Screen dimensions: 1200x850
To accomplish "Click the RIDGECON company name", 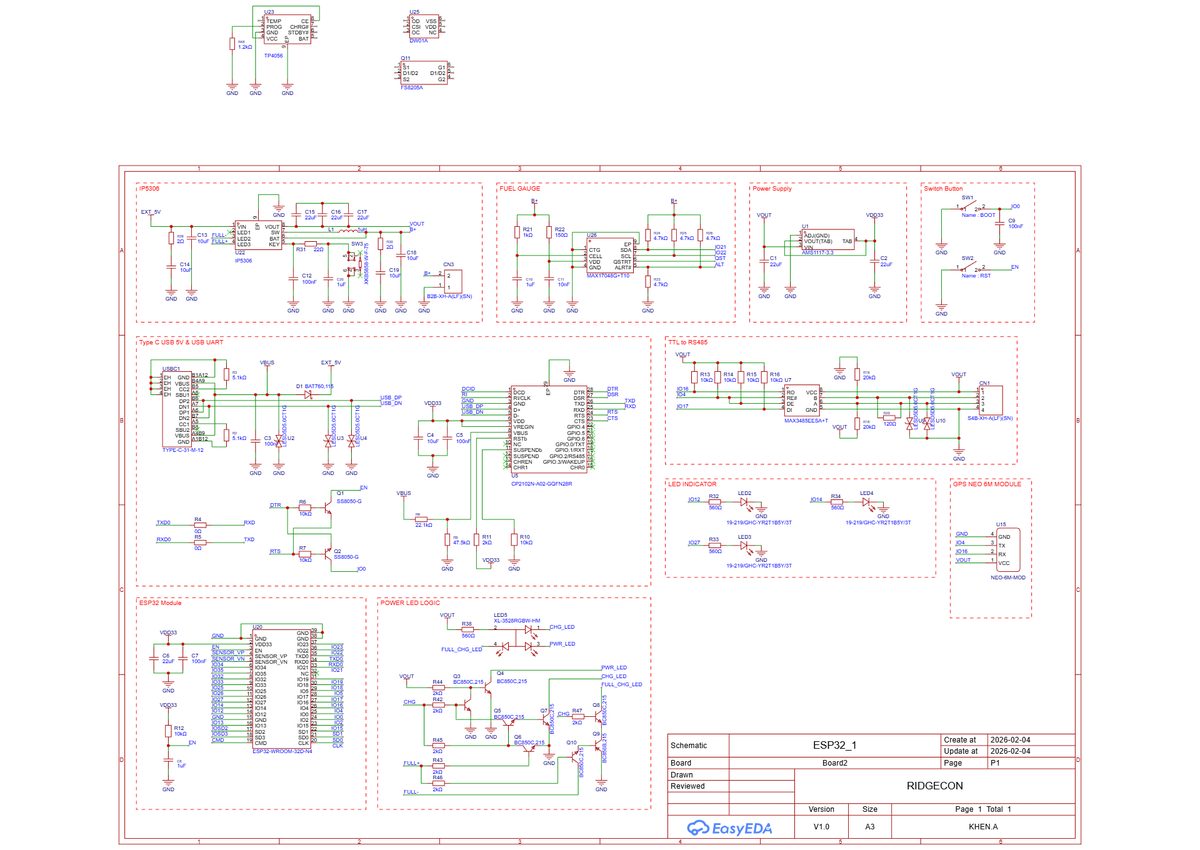I will coord(934,786).
